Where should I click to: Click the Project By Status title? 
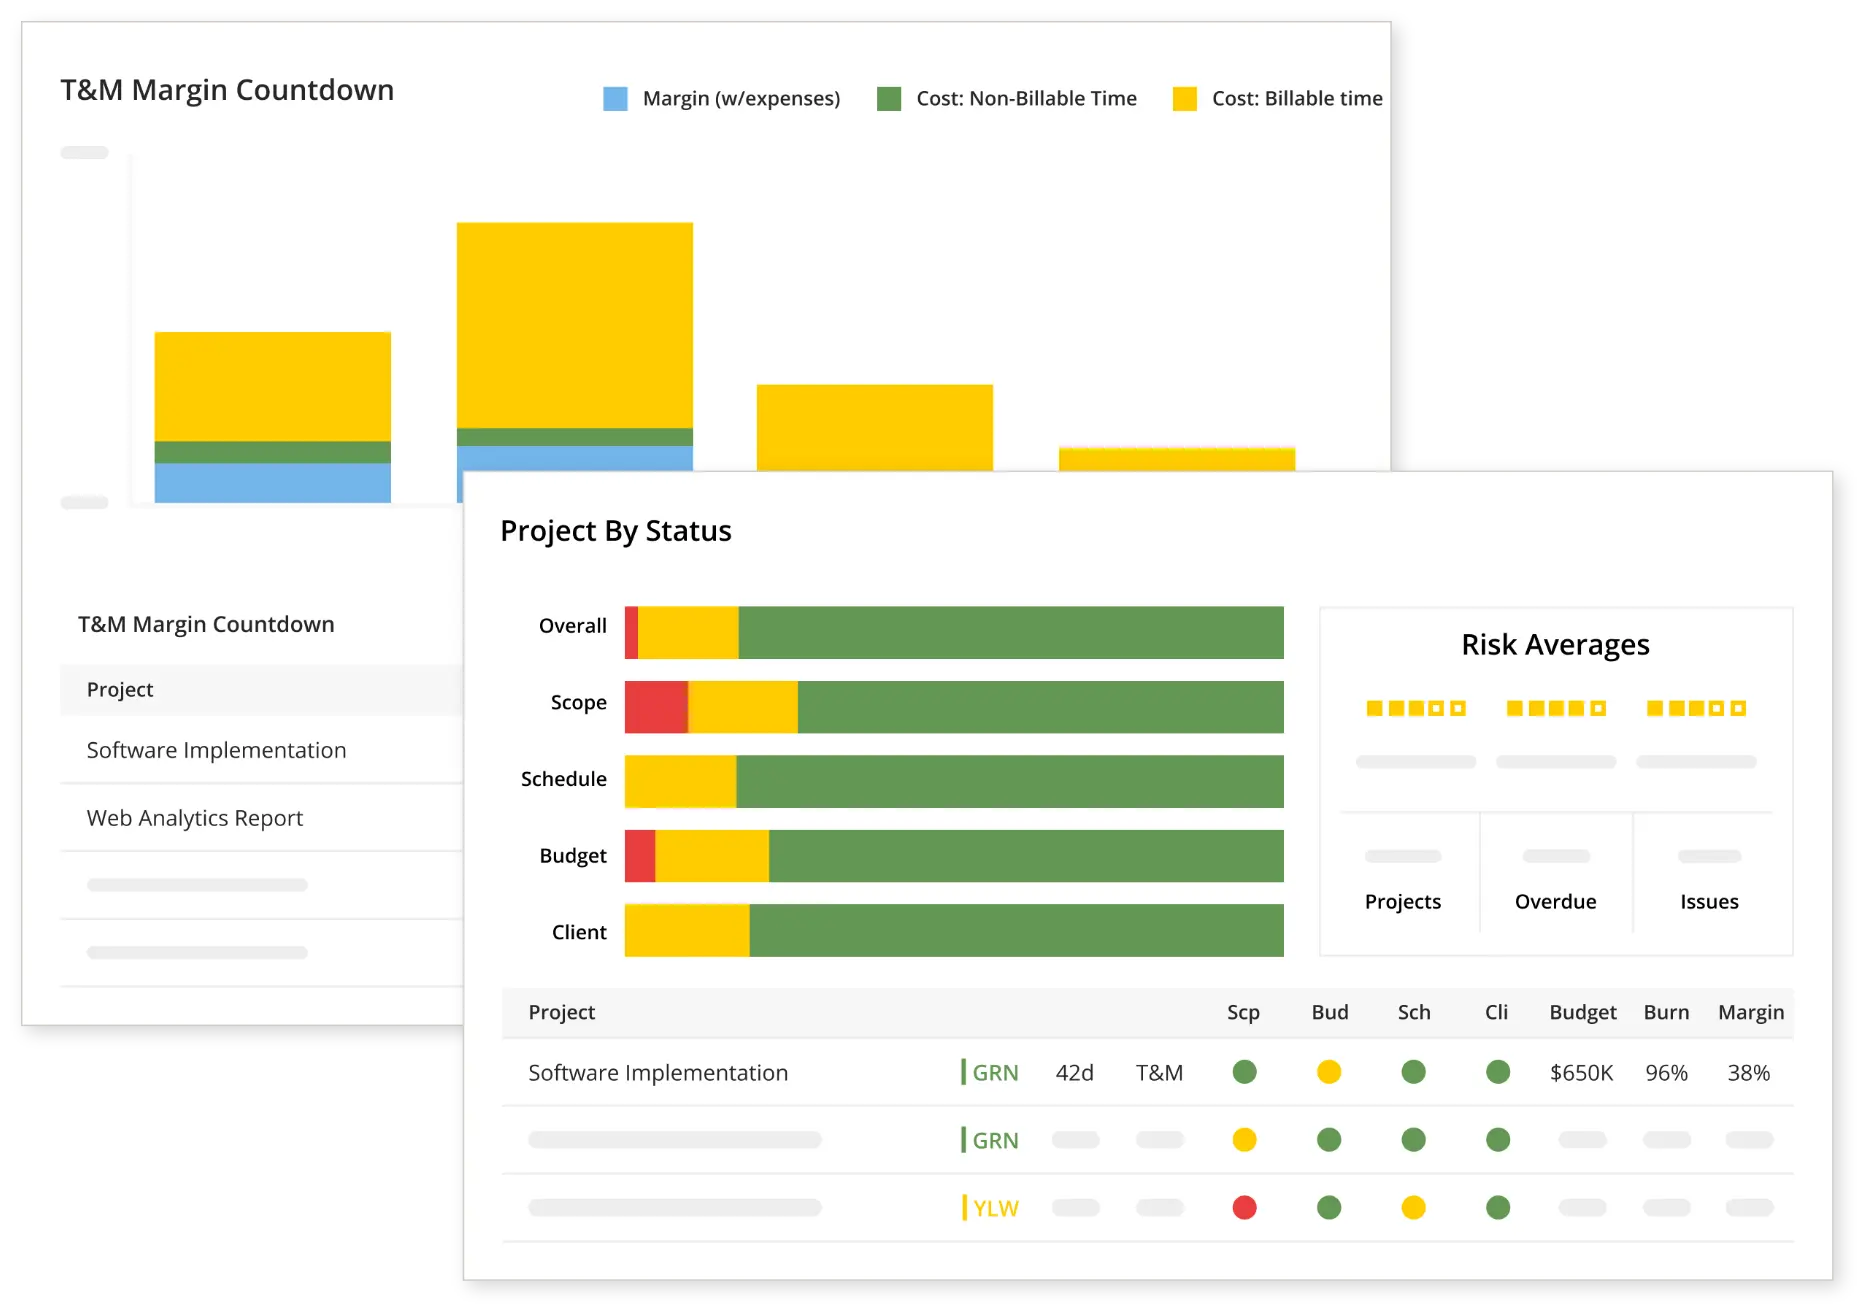[x=616, y=531]
